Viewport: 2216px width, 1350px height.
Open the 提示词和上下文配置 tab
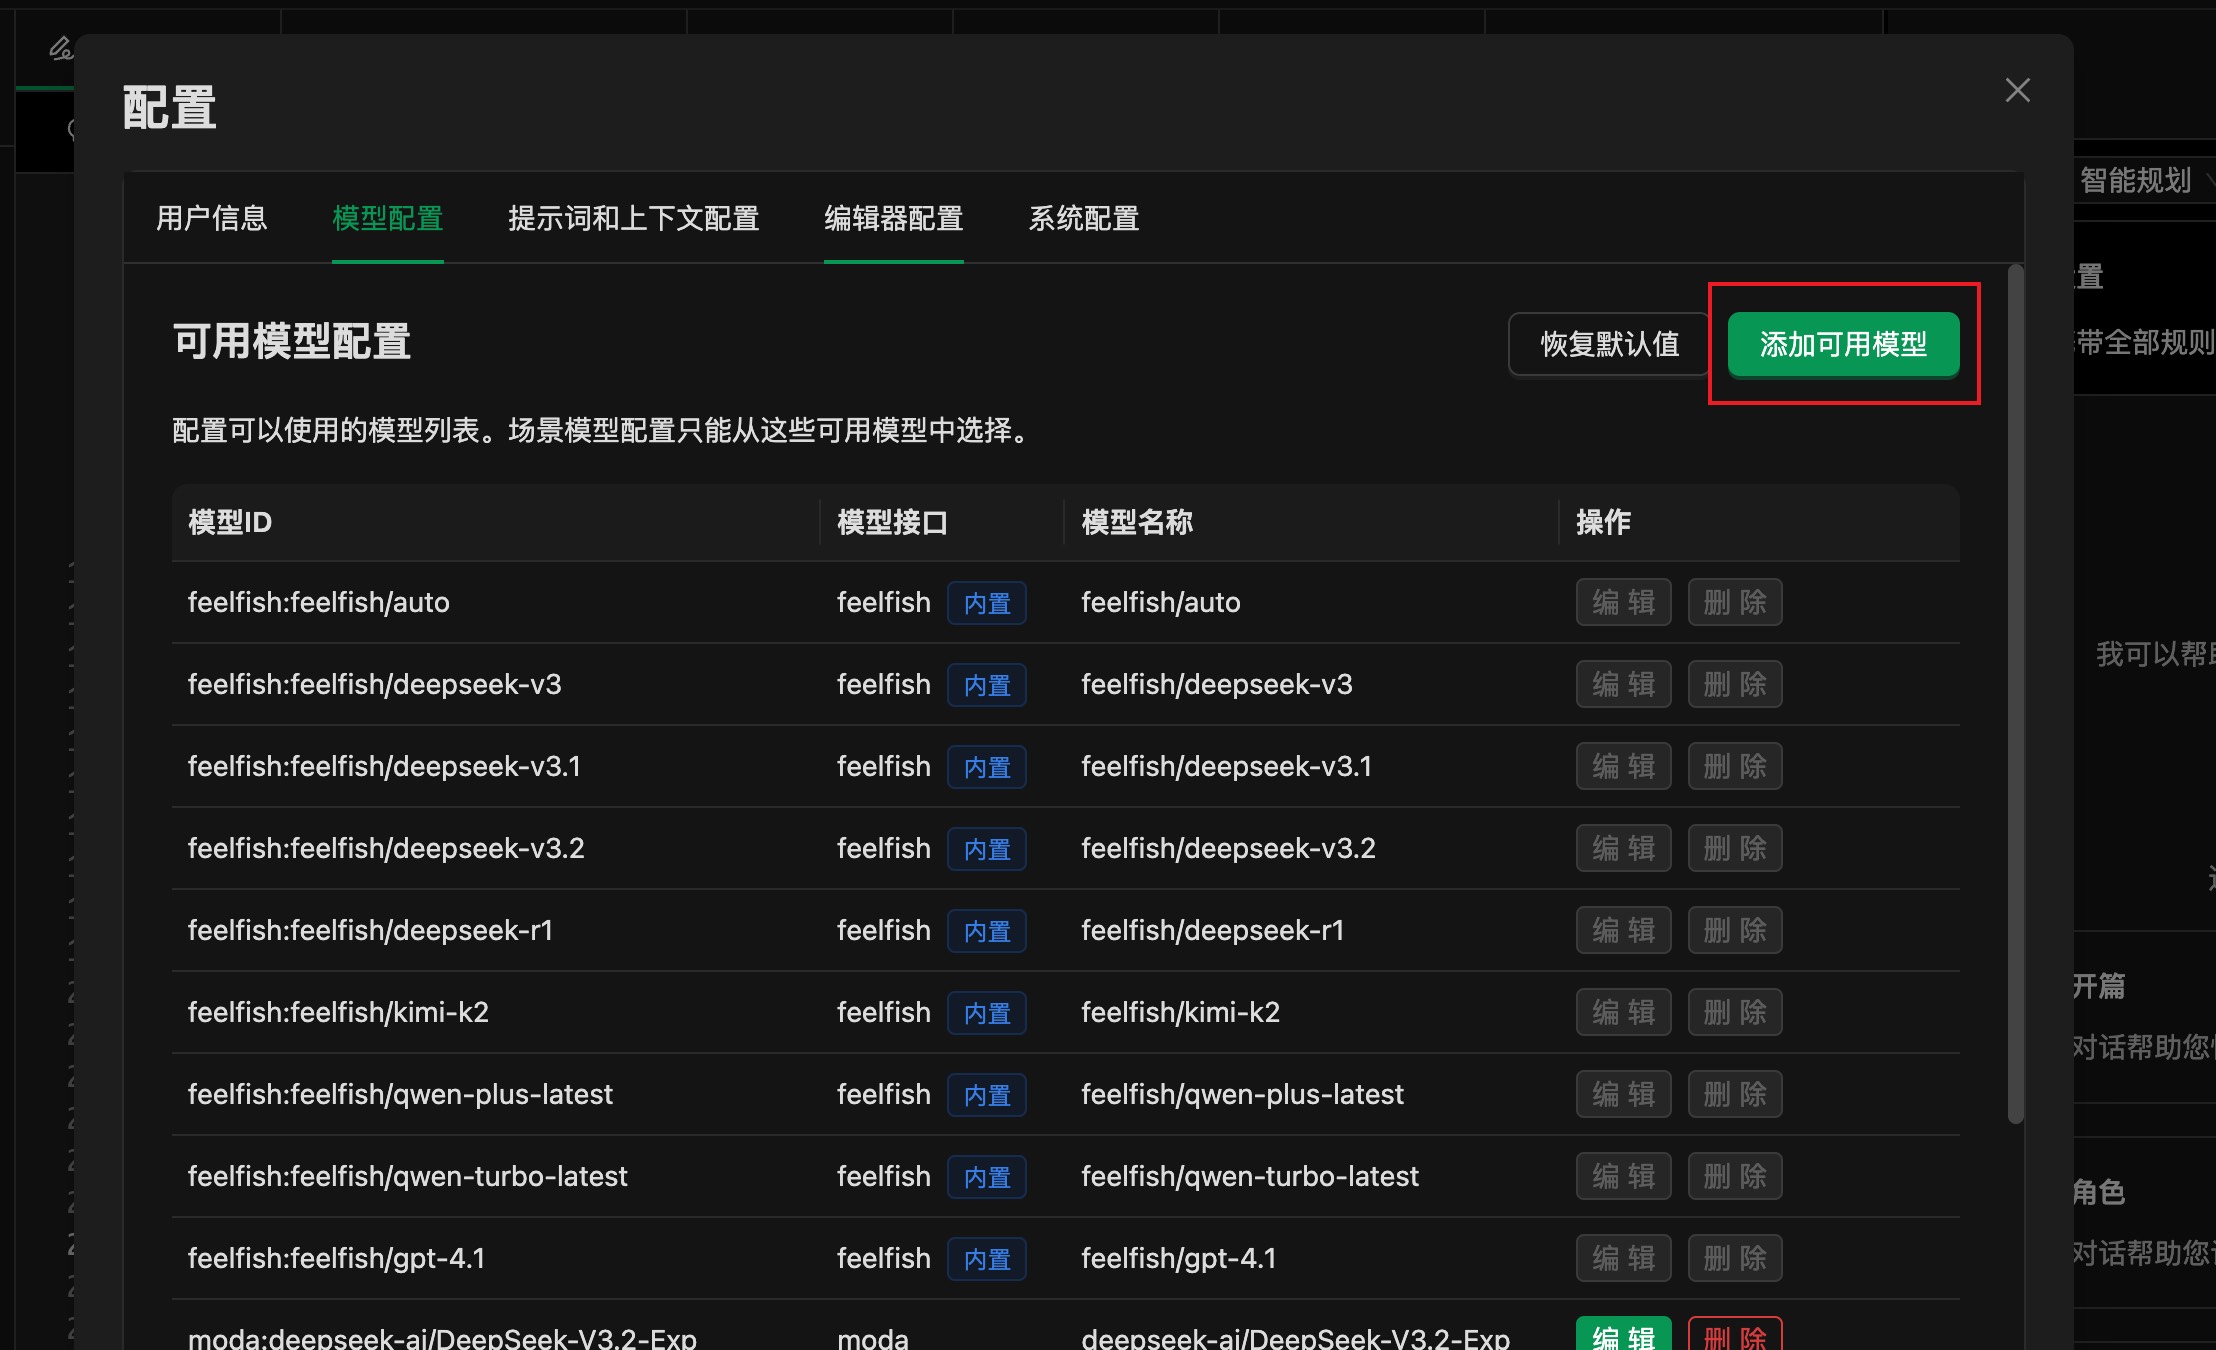click(x=633, y=218)
